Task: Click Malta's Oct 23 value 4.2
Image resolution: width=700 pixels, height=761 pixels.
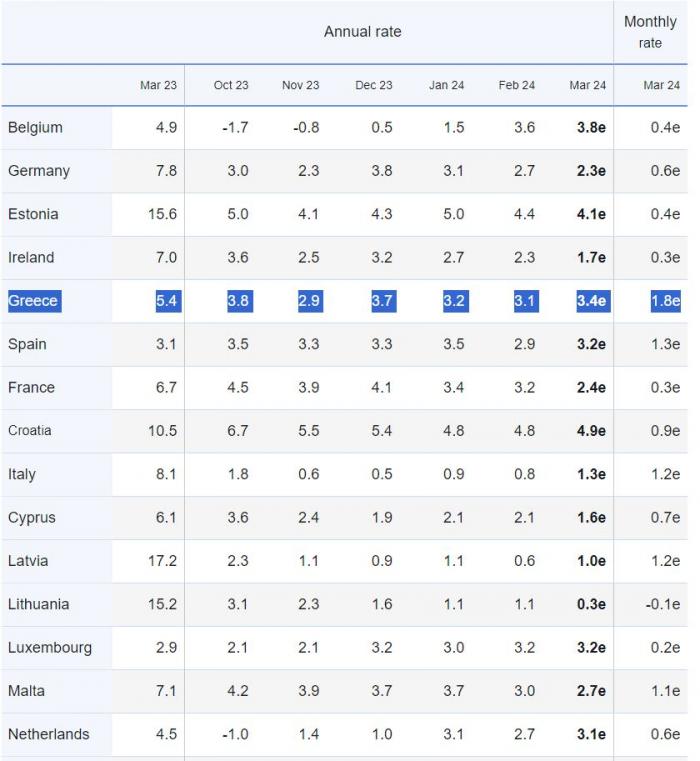Action: coord(238,691)
